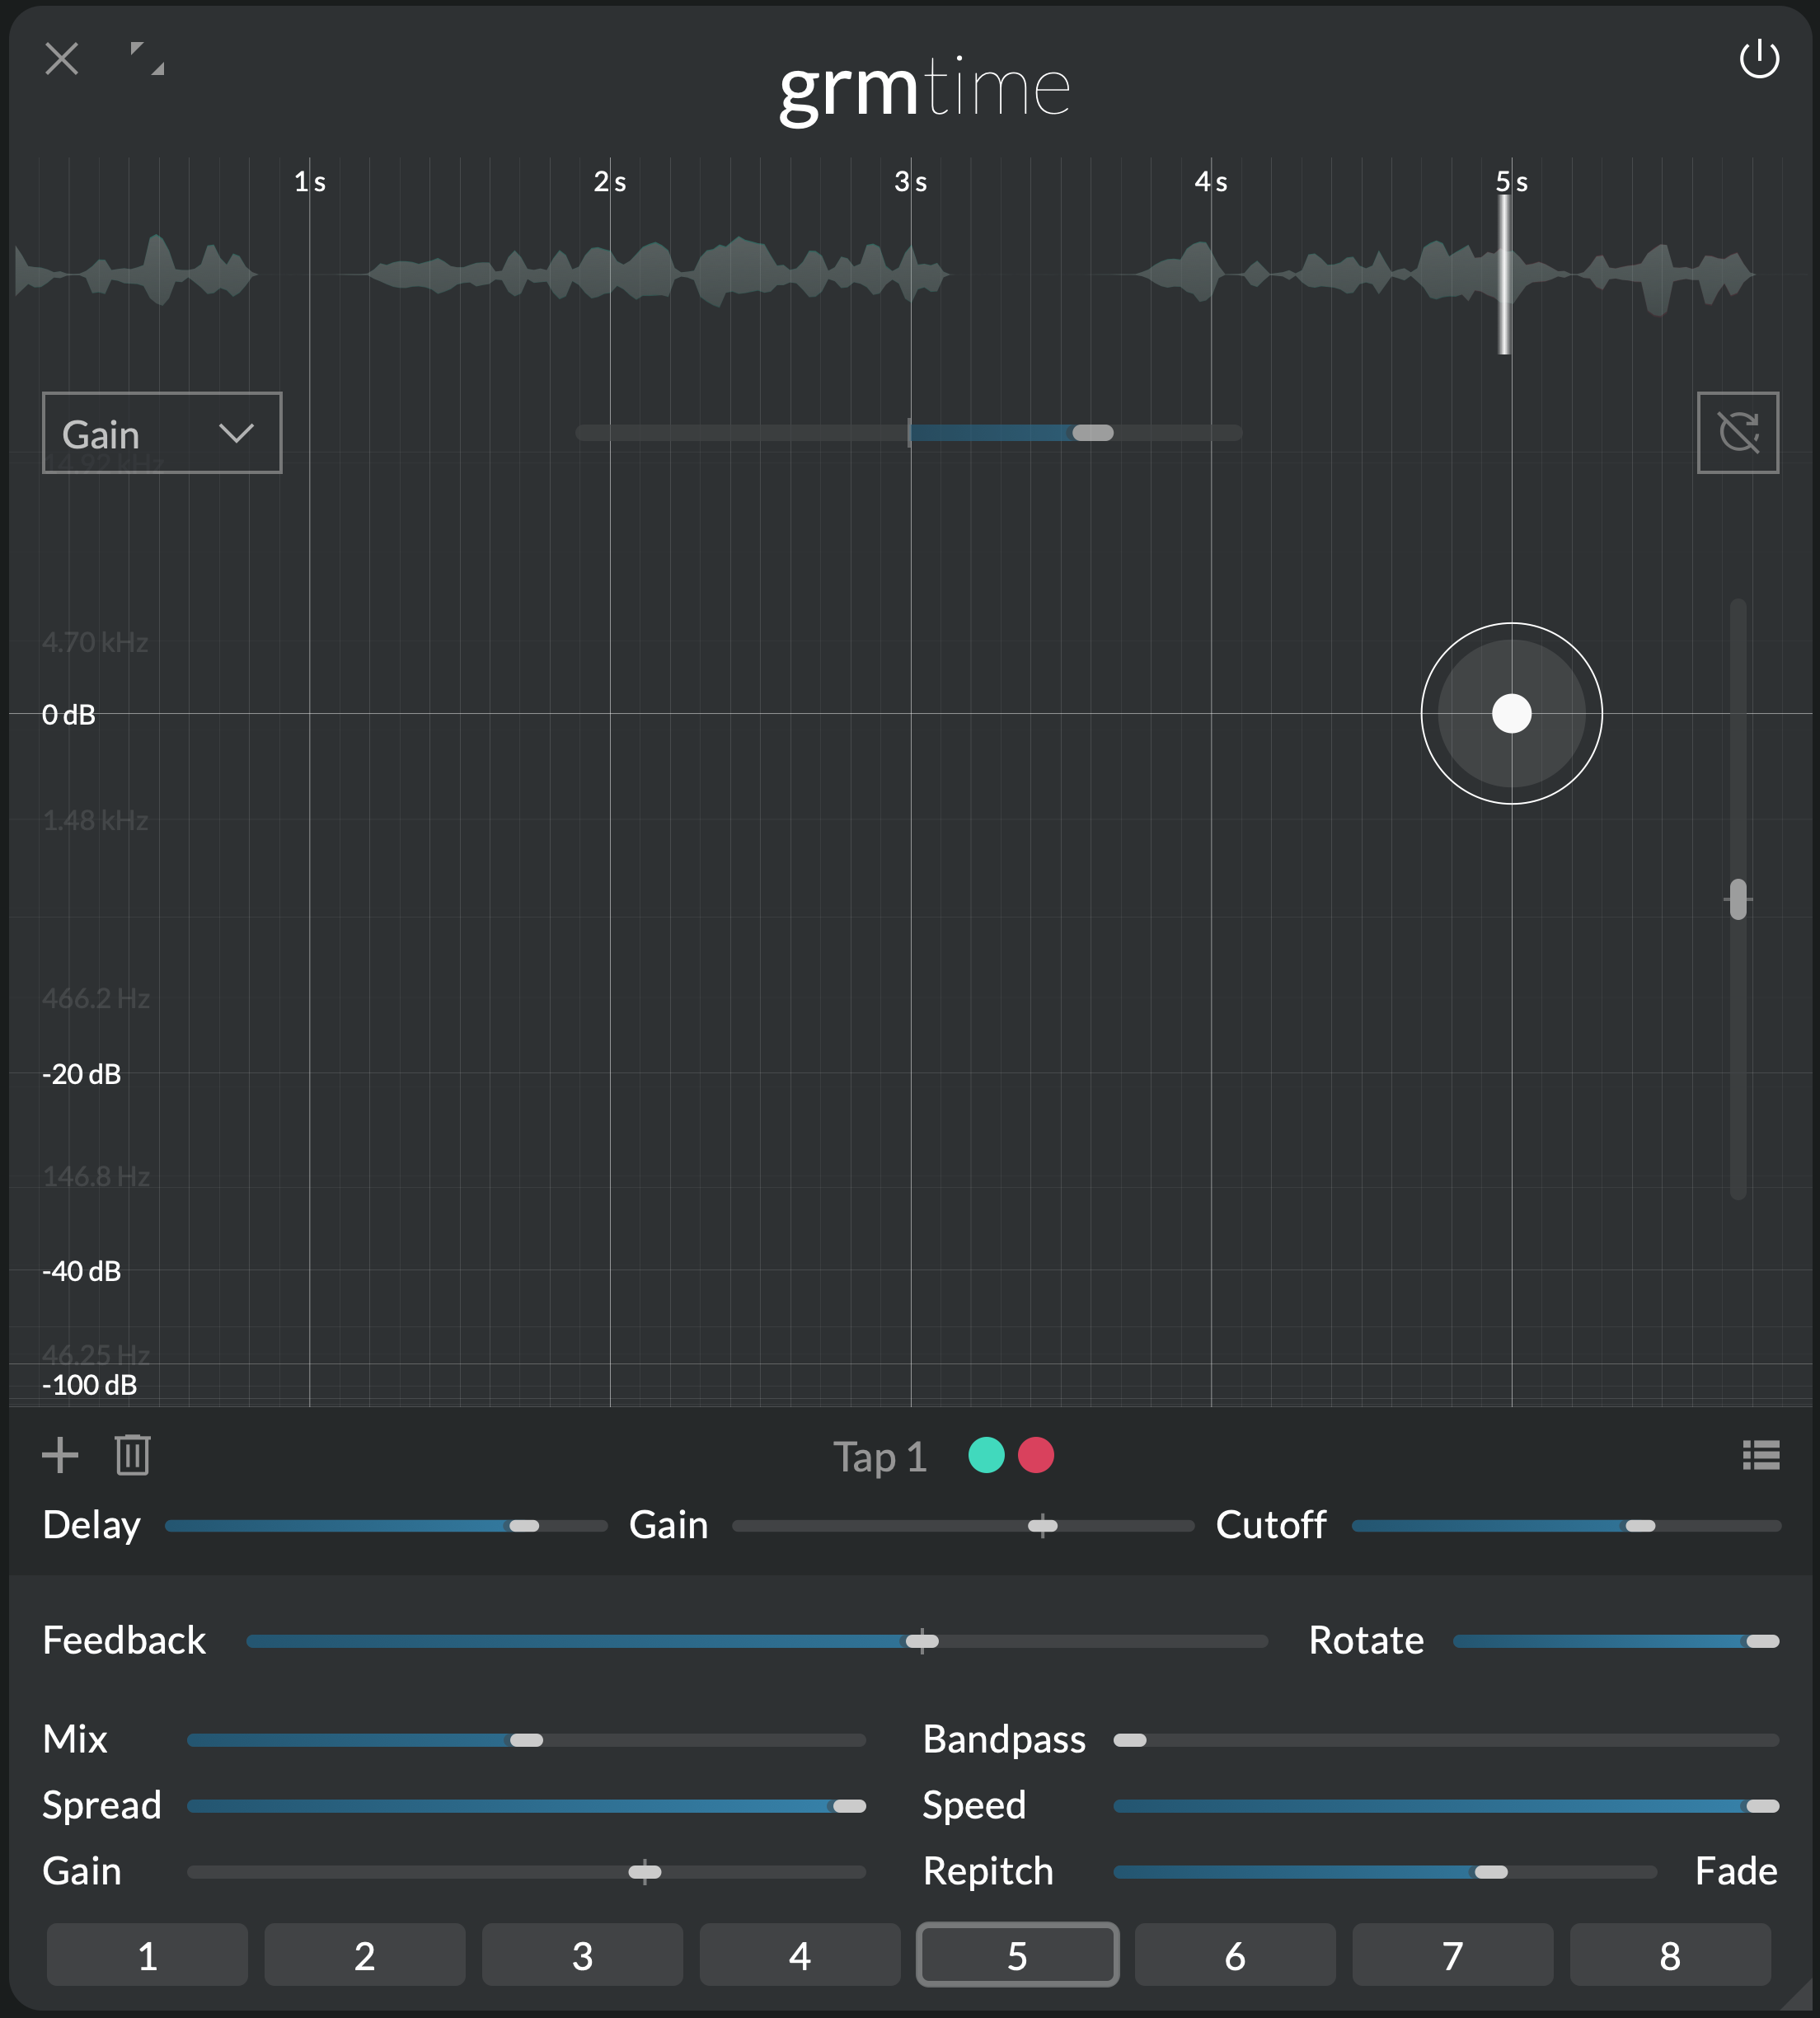This screenshot has width=1820, height=2018.
Task: Click the resize window arrows icon
Action: tap(147, 59)
